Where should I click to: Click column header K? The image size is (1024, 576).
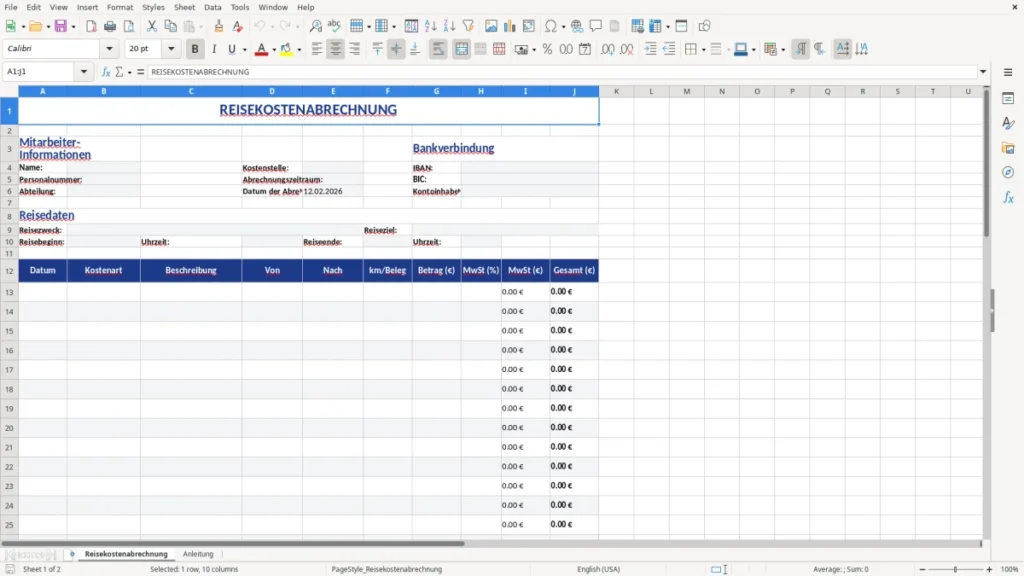(x=616, y=91)
